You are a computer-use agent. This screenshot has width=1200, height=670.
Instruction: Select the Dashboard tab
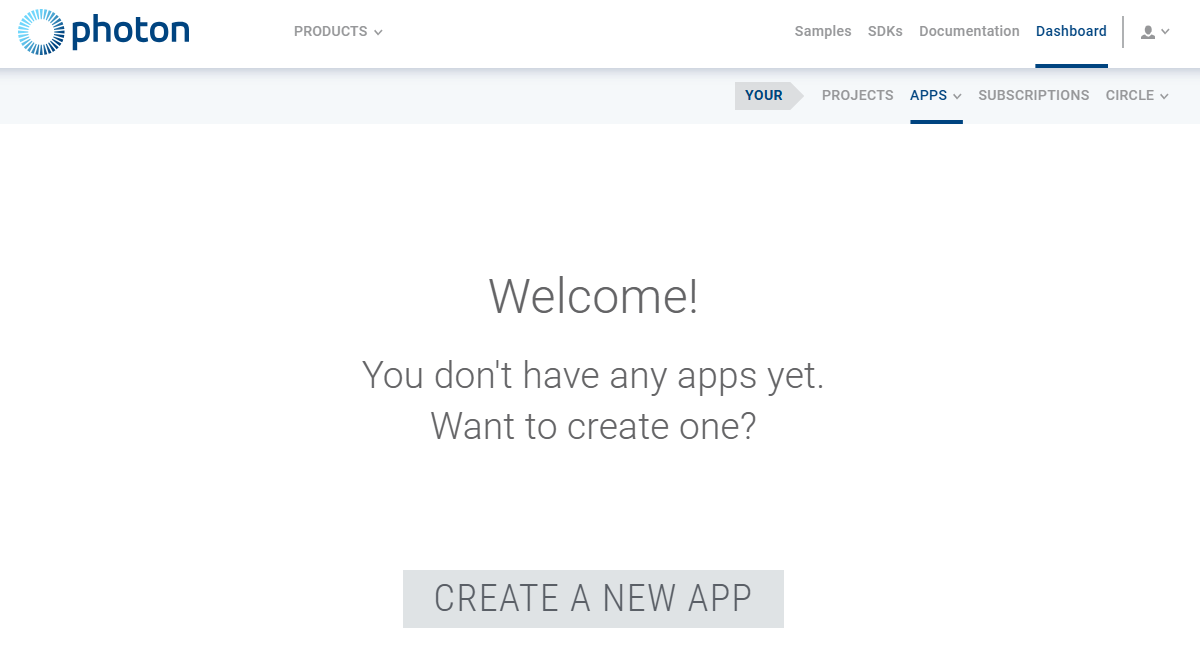tap(1071, 32)
